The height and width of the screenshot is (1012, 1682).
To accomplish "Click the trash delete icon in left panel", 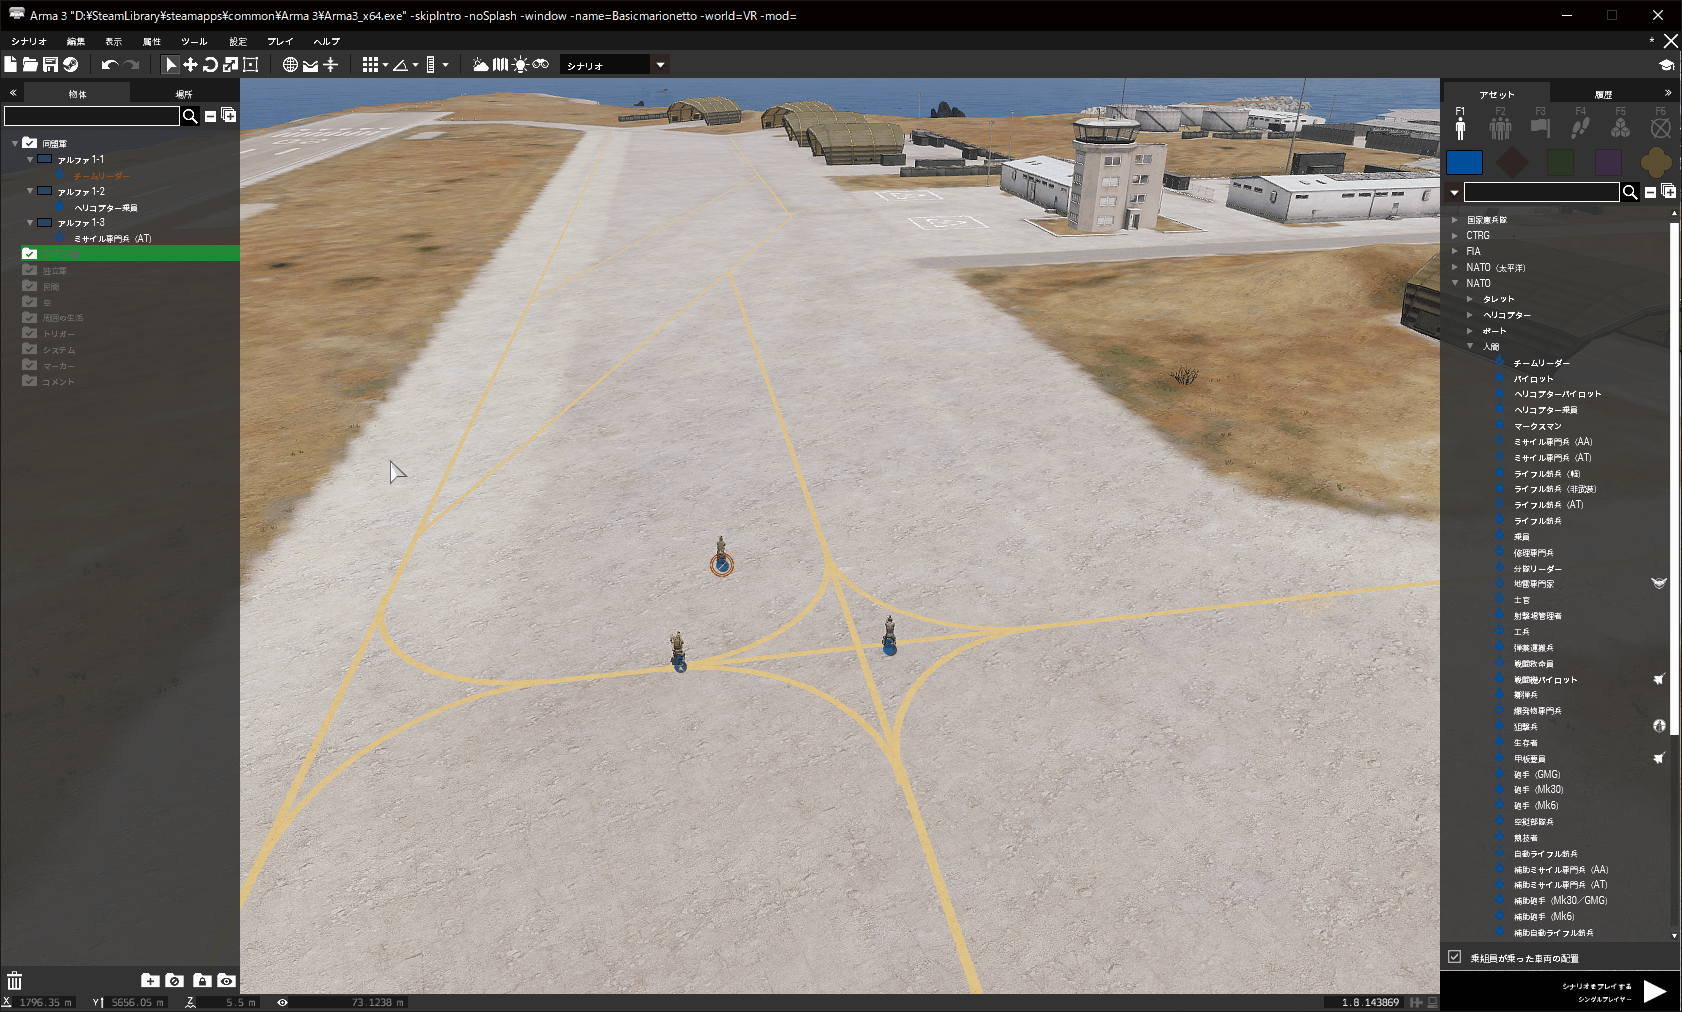I will coord(14,980).
